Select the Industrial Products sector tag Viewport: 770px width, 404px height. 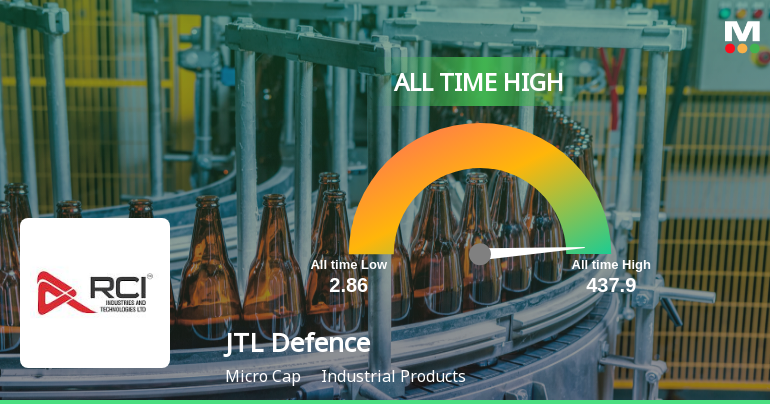(x=393, y=377)
